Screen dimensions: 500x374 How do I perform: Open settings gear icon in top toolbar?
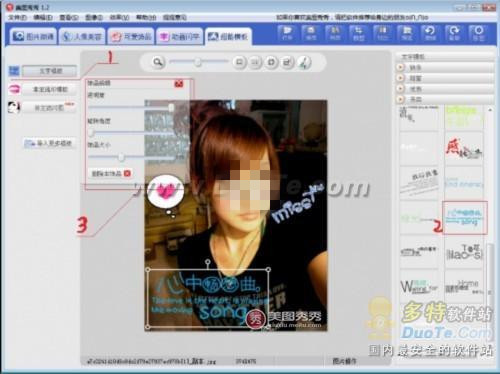478,33
